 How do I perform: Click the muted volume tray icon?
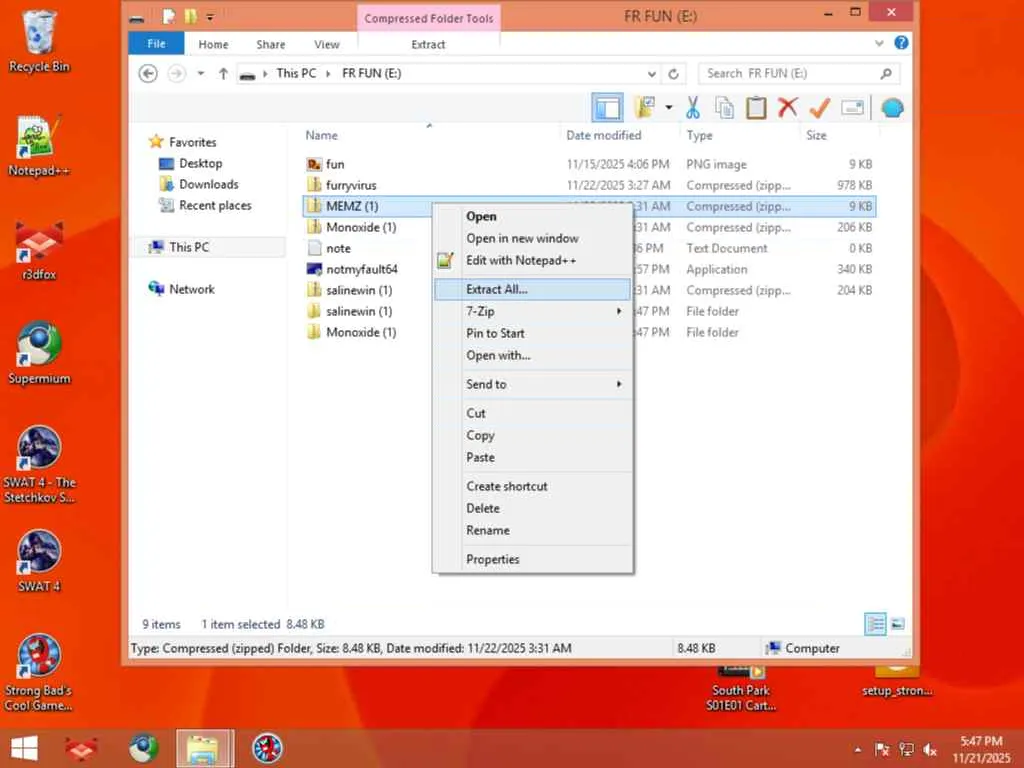pyautogui.click(x=930, y=750)
